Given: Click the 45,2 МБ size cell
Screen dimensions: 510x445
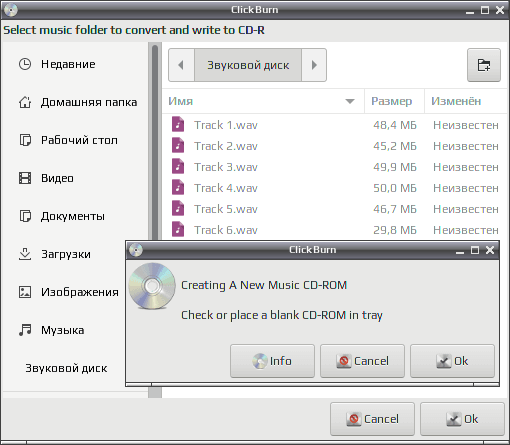Looking at the screenshot, I should (x=395, y=146).
